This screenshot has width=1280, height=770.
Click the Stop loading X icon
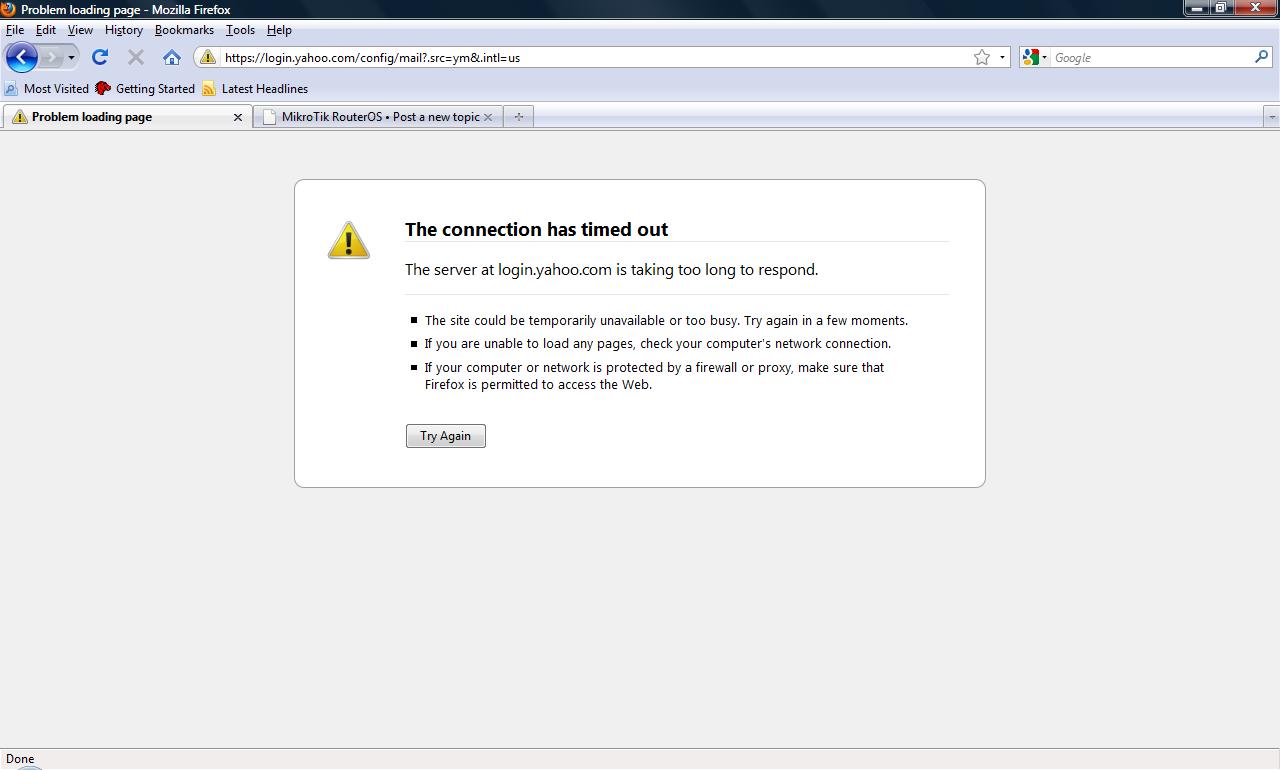coord(136,57)
